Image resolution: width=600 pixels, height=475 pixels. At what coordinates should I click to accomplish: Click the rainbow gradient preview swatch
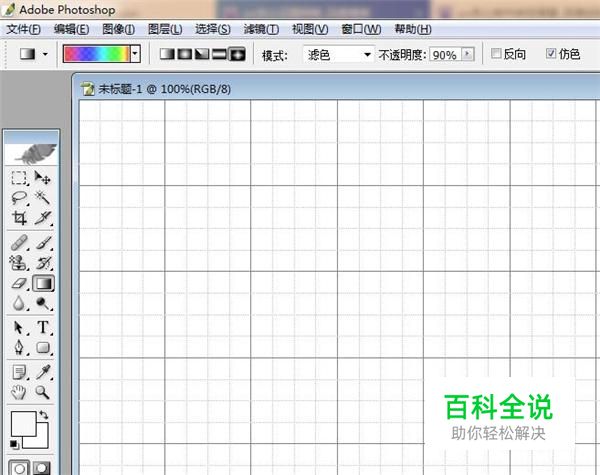97,54
